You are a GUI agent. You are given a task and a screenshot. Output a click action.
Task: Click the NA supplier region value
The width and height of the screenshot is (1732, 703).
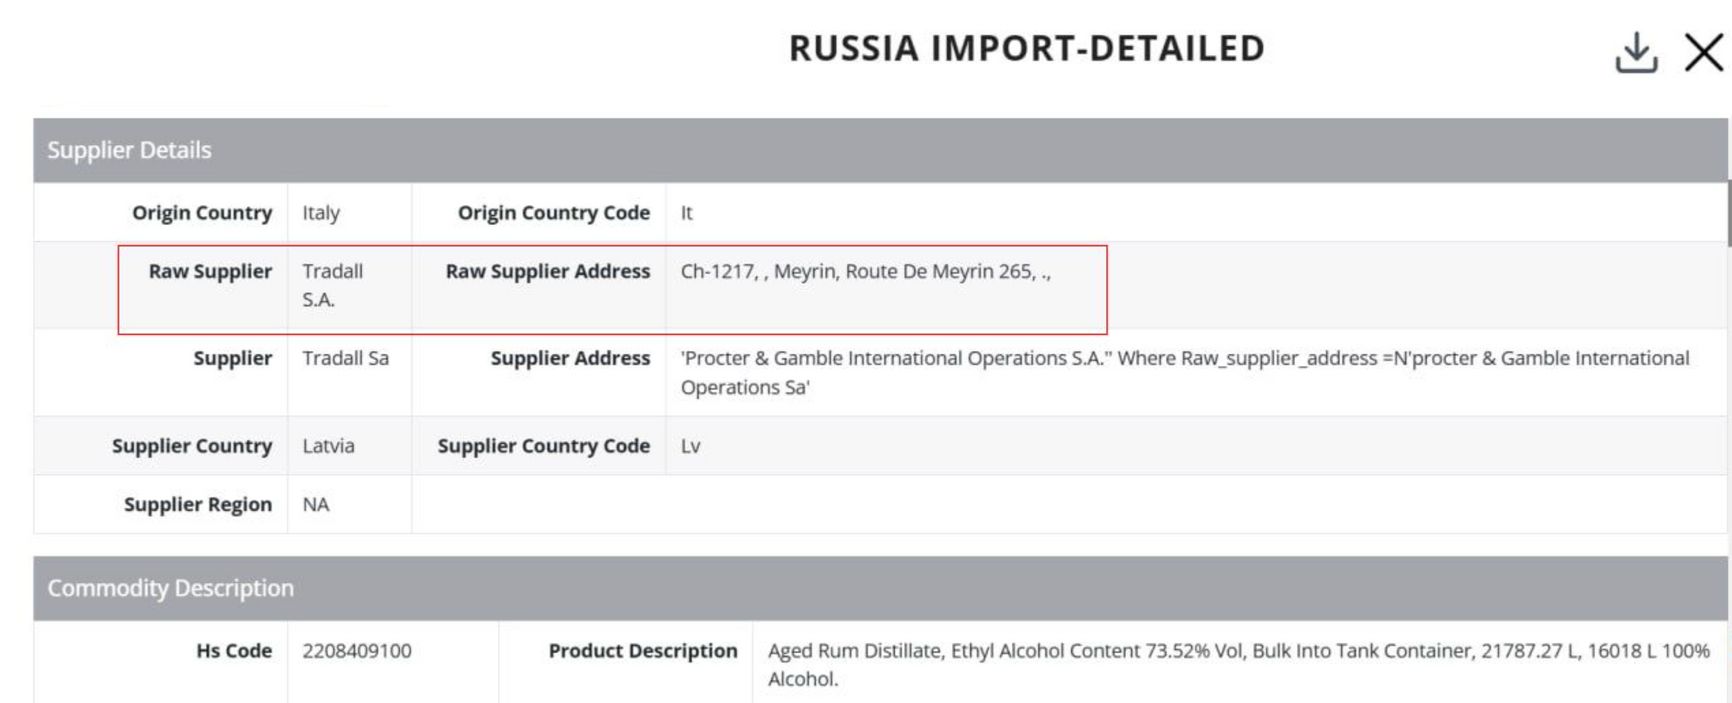(316, 505)
